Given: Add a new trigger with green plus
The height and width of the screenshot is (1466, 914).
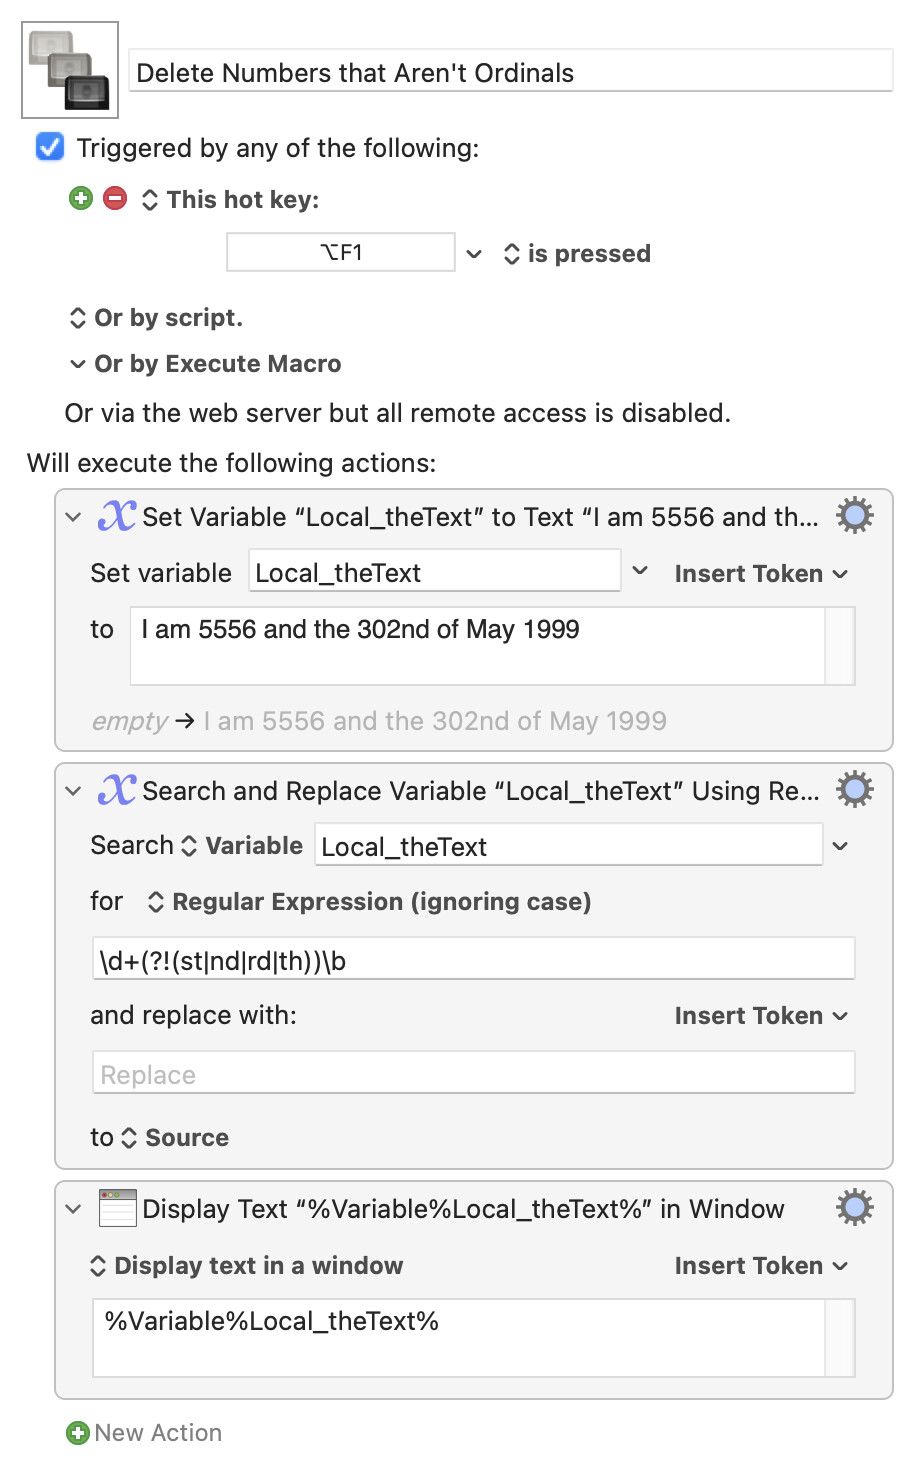Looking at the screenshot, I should click(81, 198).
